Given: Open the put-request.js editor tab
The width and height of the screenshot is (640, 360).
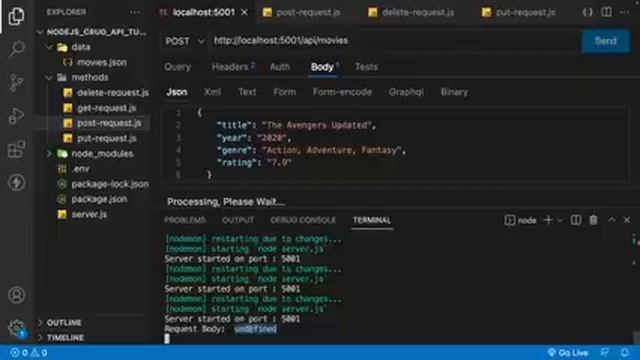Looking at the screenshot, I should tap(519, 13).
